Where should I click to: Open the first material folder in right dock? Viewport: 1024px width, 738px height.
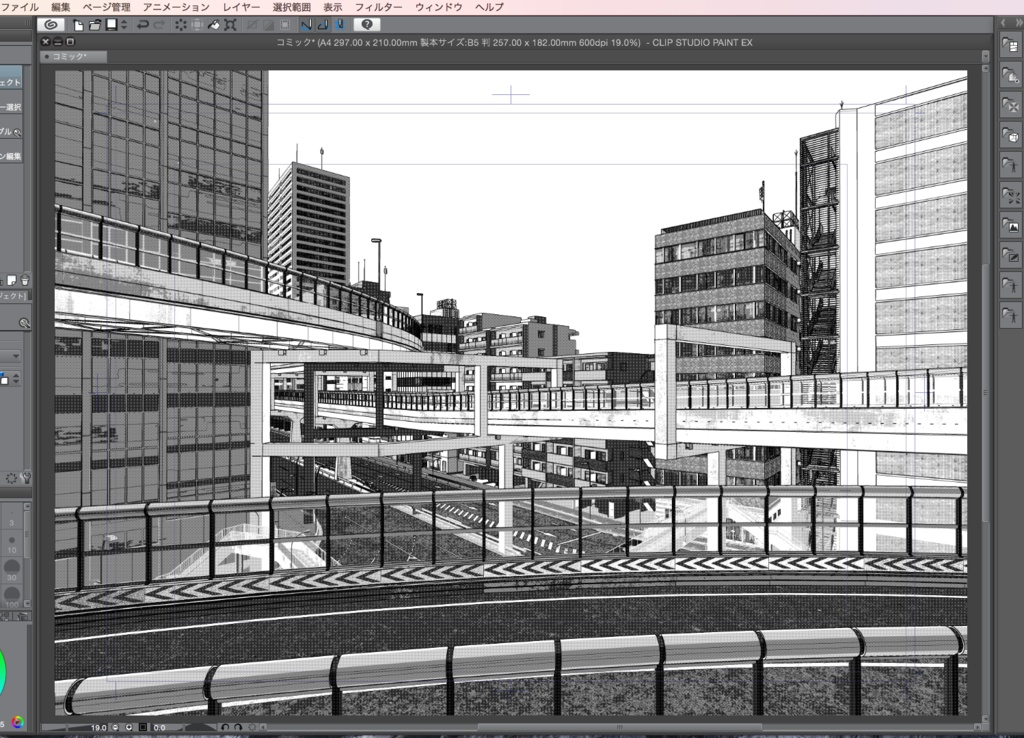pyautogui.click(x=1010, y=45)
